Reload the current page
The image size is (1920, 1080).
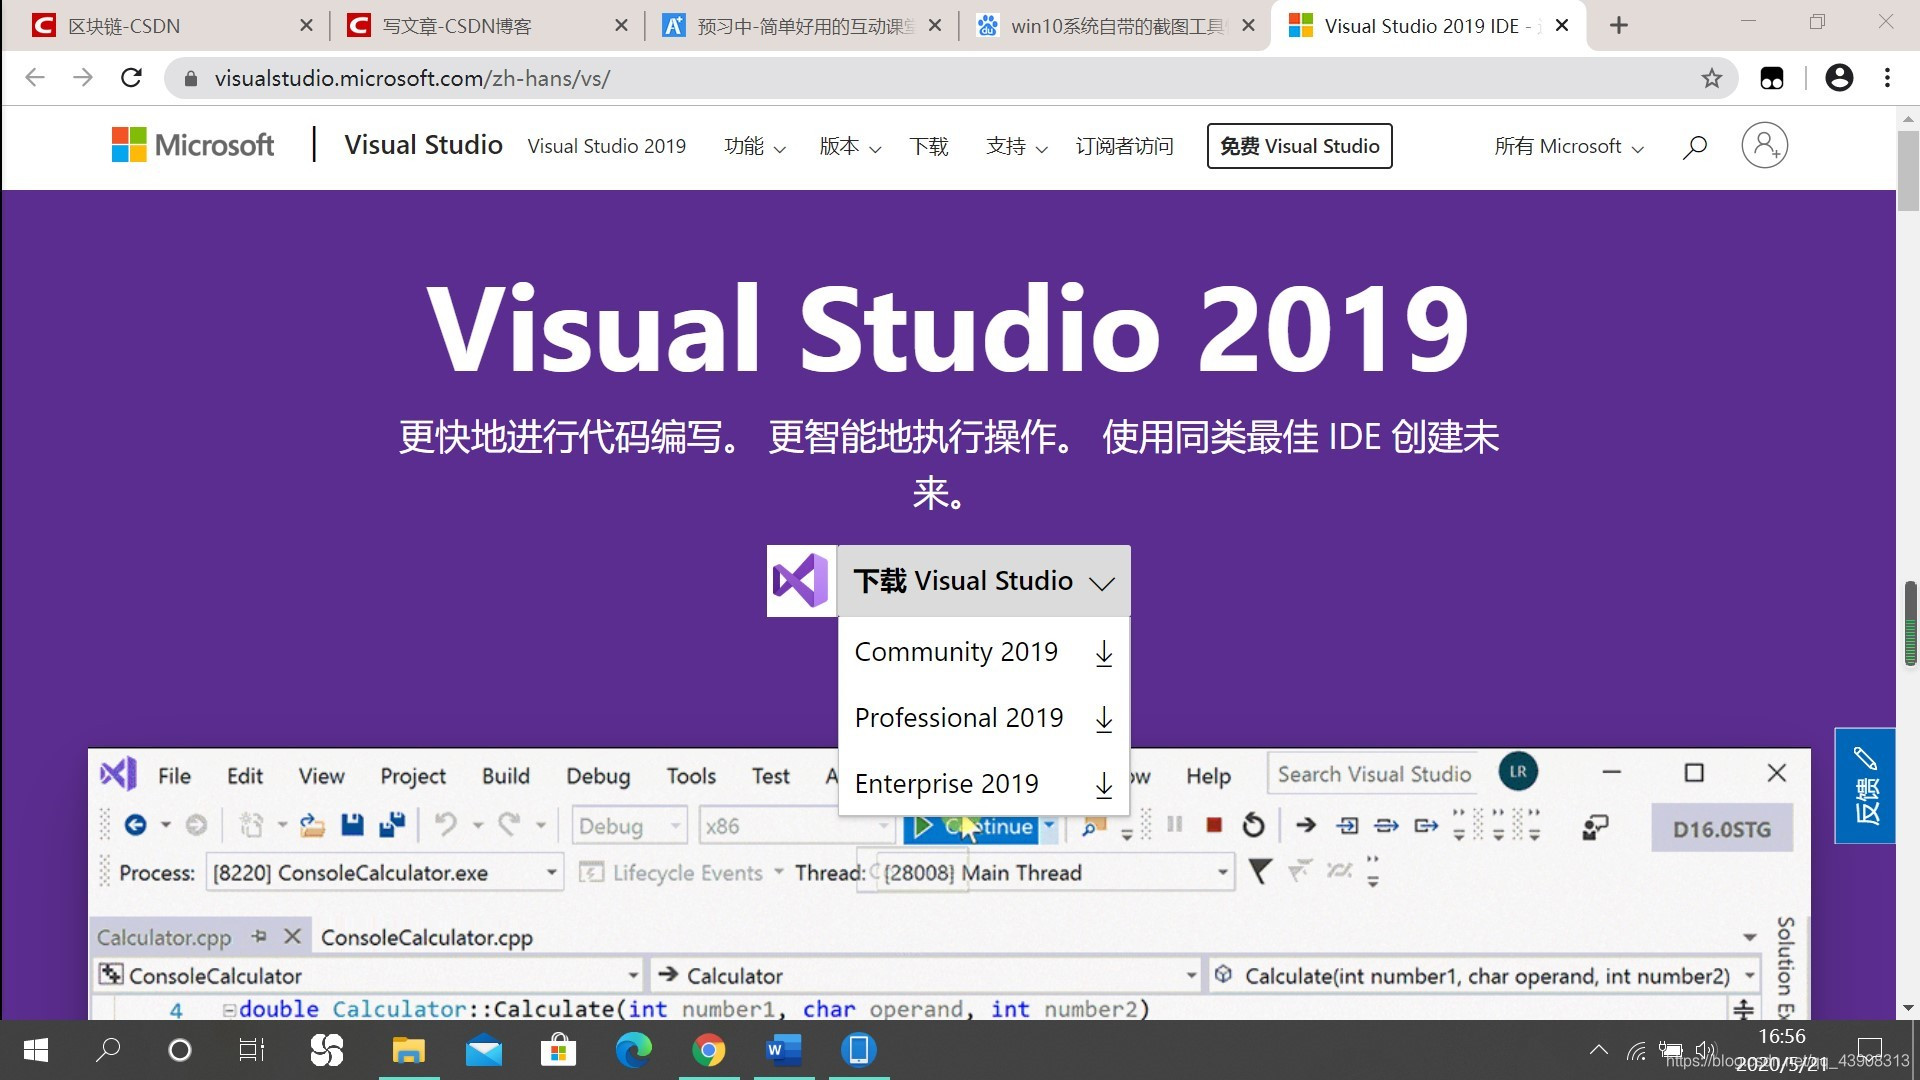[x=131, y=78]
